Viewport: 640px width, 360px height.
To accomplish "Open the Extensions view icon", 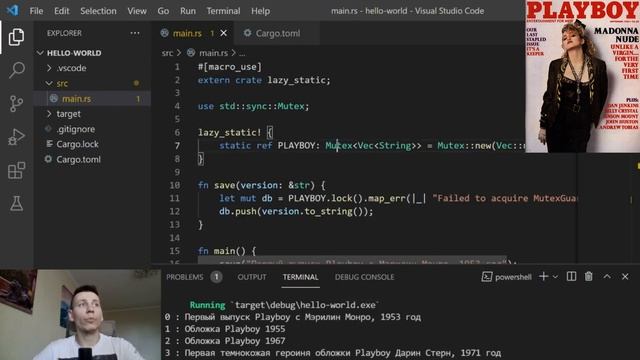I will point(16,170).
